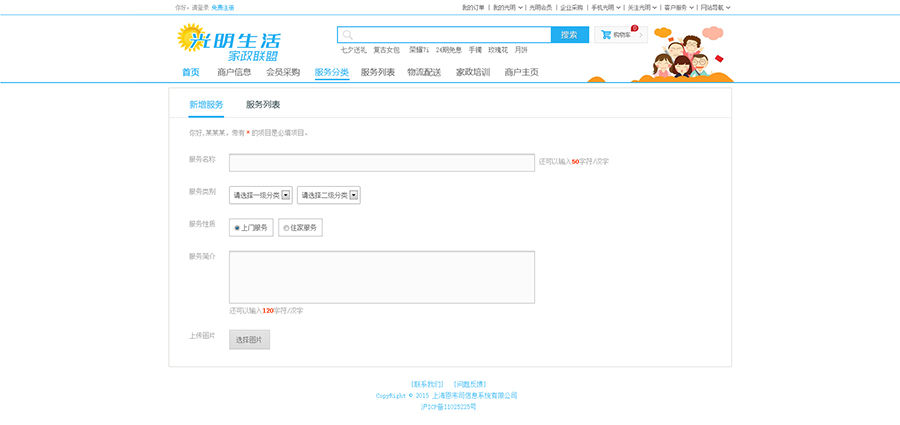Screen dimensions: 900x425
Task: Expand the 网站导航 menu in top bar
Action: click(714, 7)
